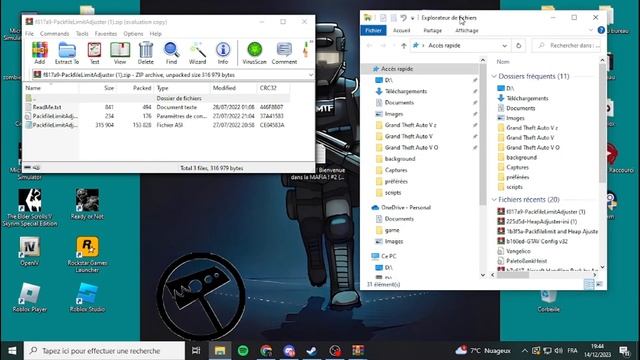The width and height of the screenshot is (640, 360).
Task: Open the File menu in WinRAR
Action: coord(29,33)
